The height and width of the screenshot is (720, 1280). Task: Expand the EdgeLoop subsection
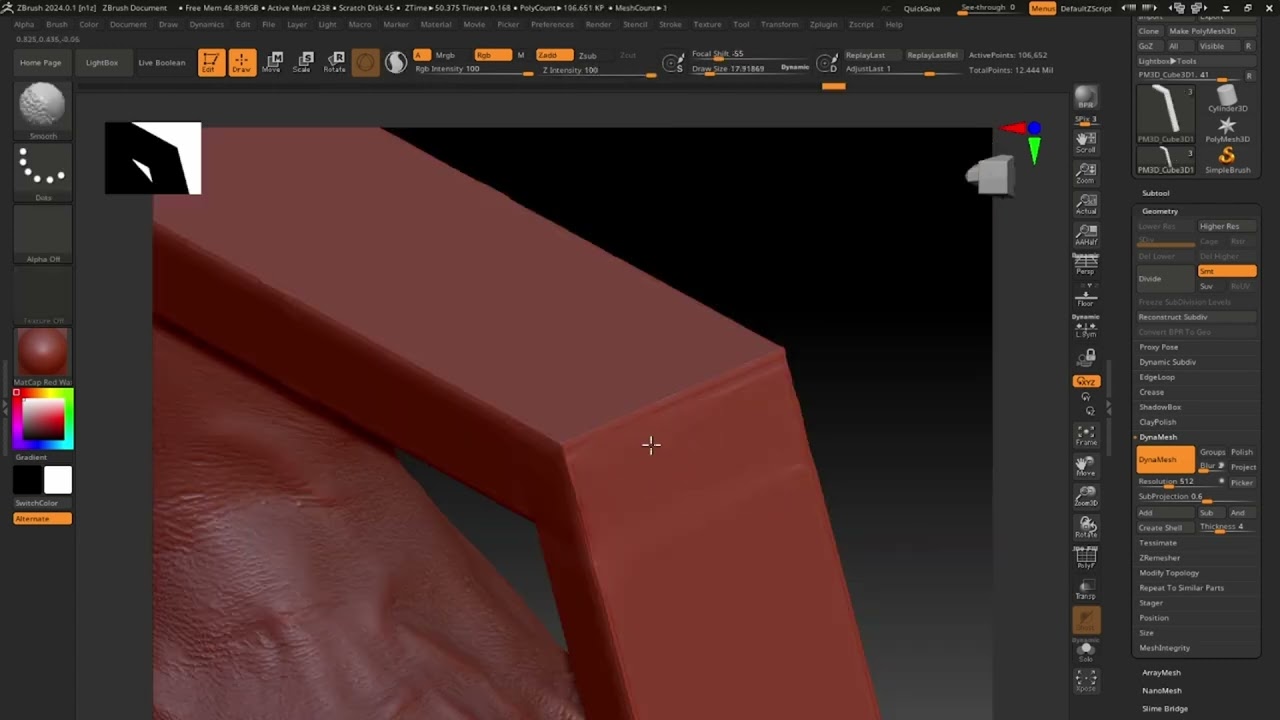(1157, 377)
